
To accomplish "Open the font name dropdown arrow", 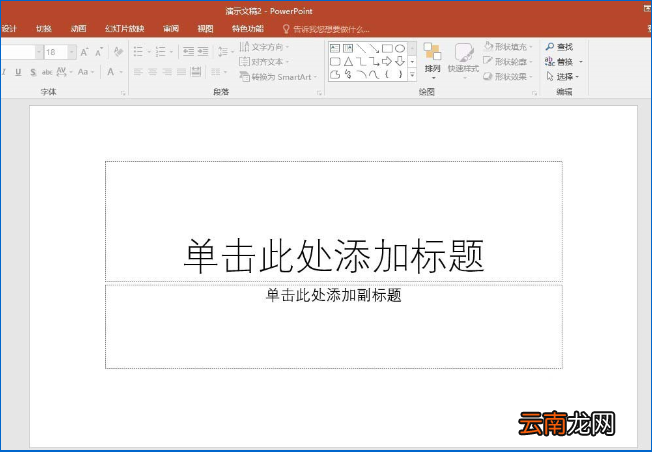I will click(x=39, y=52).
